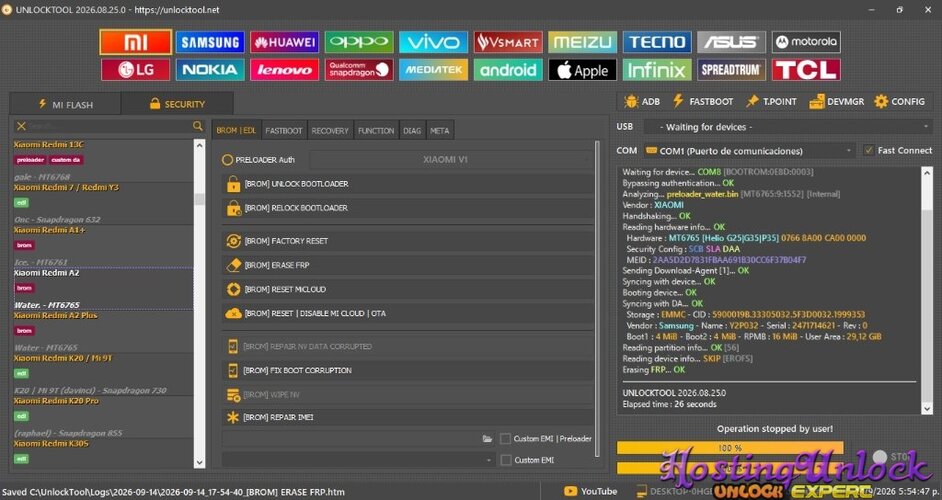Expand the Custom EMI file dropdown
The height and width of the screenshot is (500, 942).
click(x=359, y=460)
